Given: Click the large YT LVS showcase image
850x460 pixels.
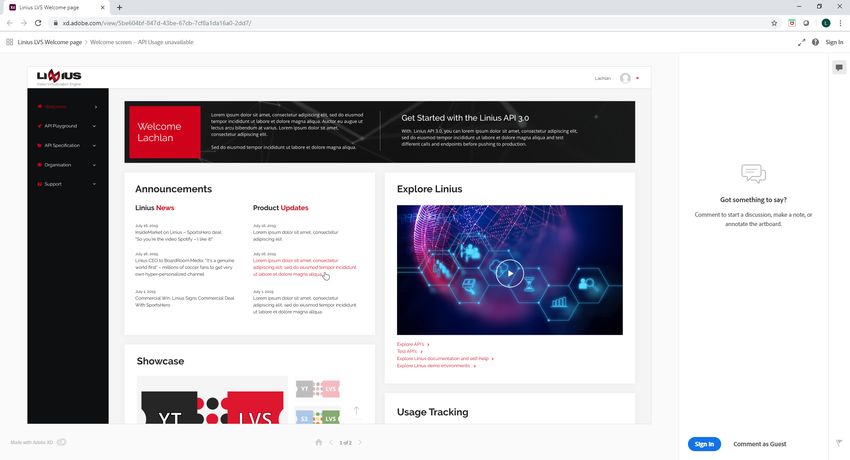Looking at the screenshot, I should coord(212,400).
